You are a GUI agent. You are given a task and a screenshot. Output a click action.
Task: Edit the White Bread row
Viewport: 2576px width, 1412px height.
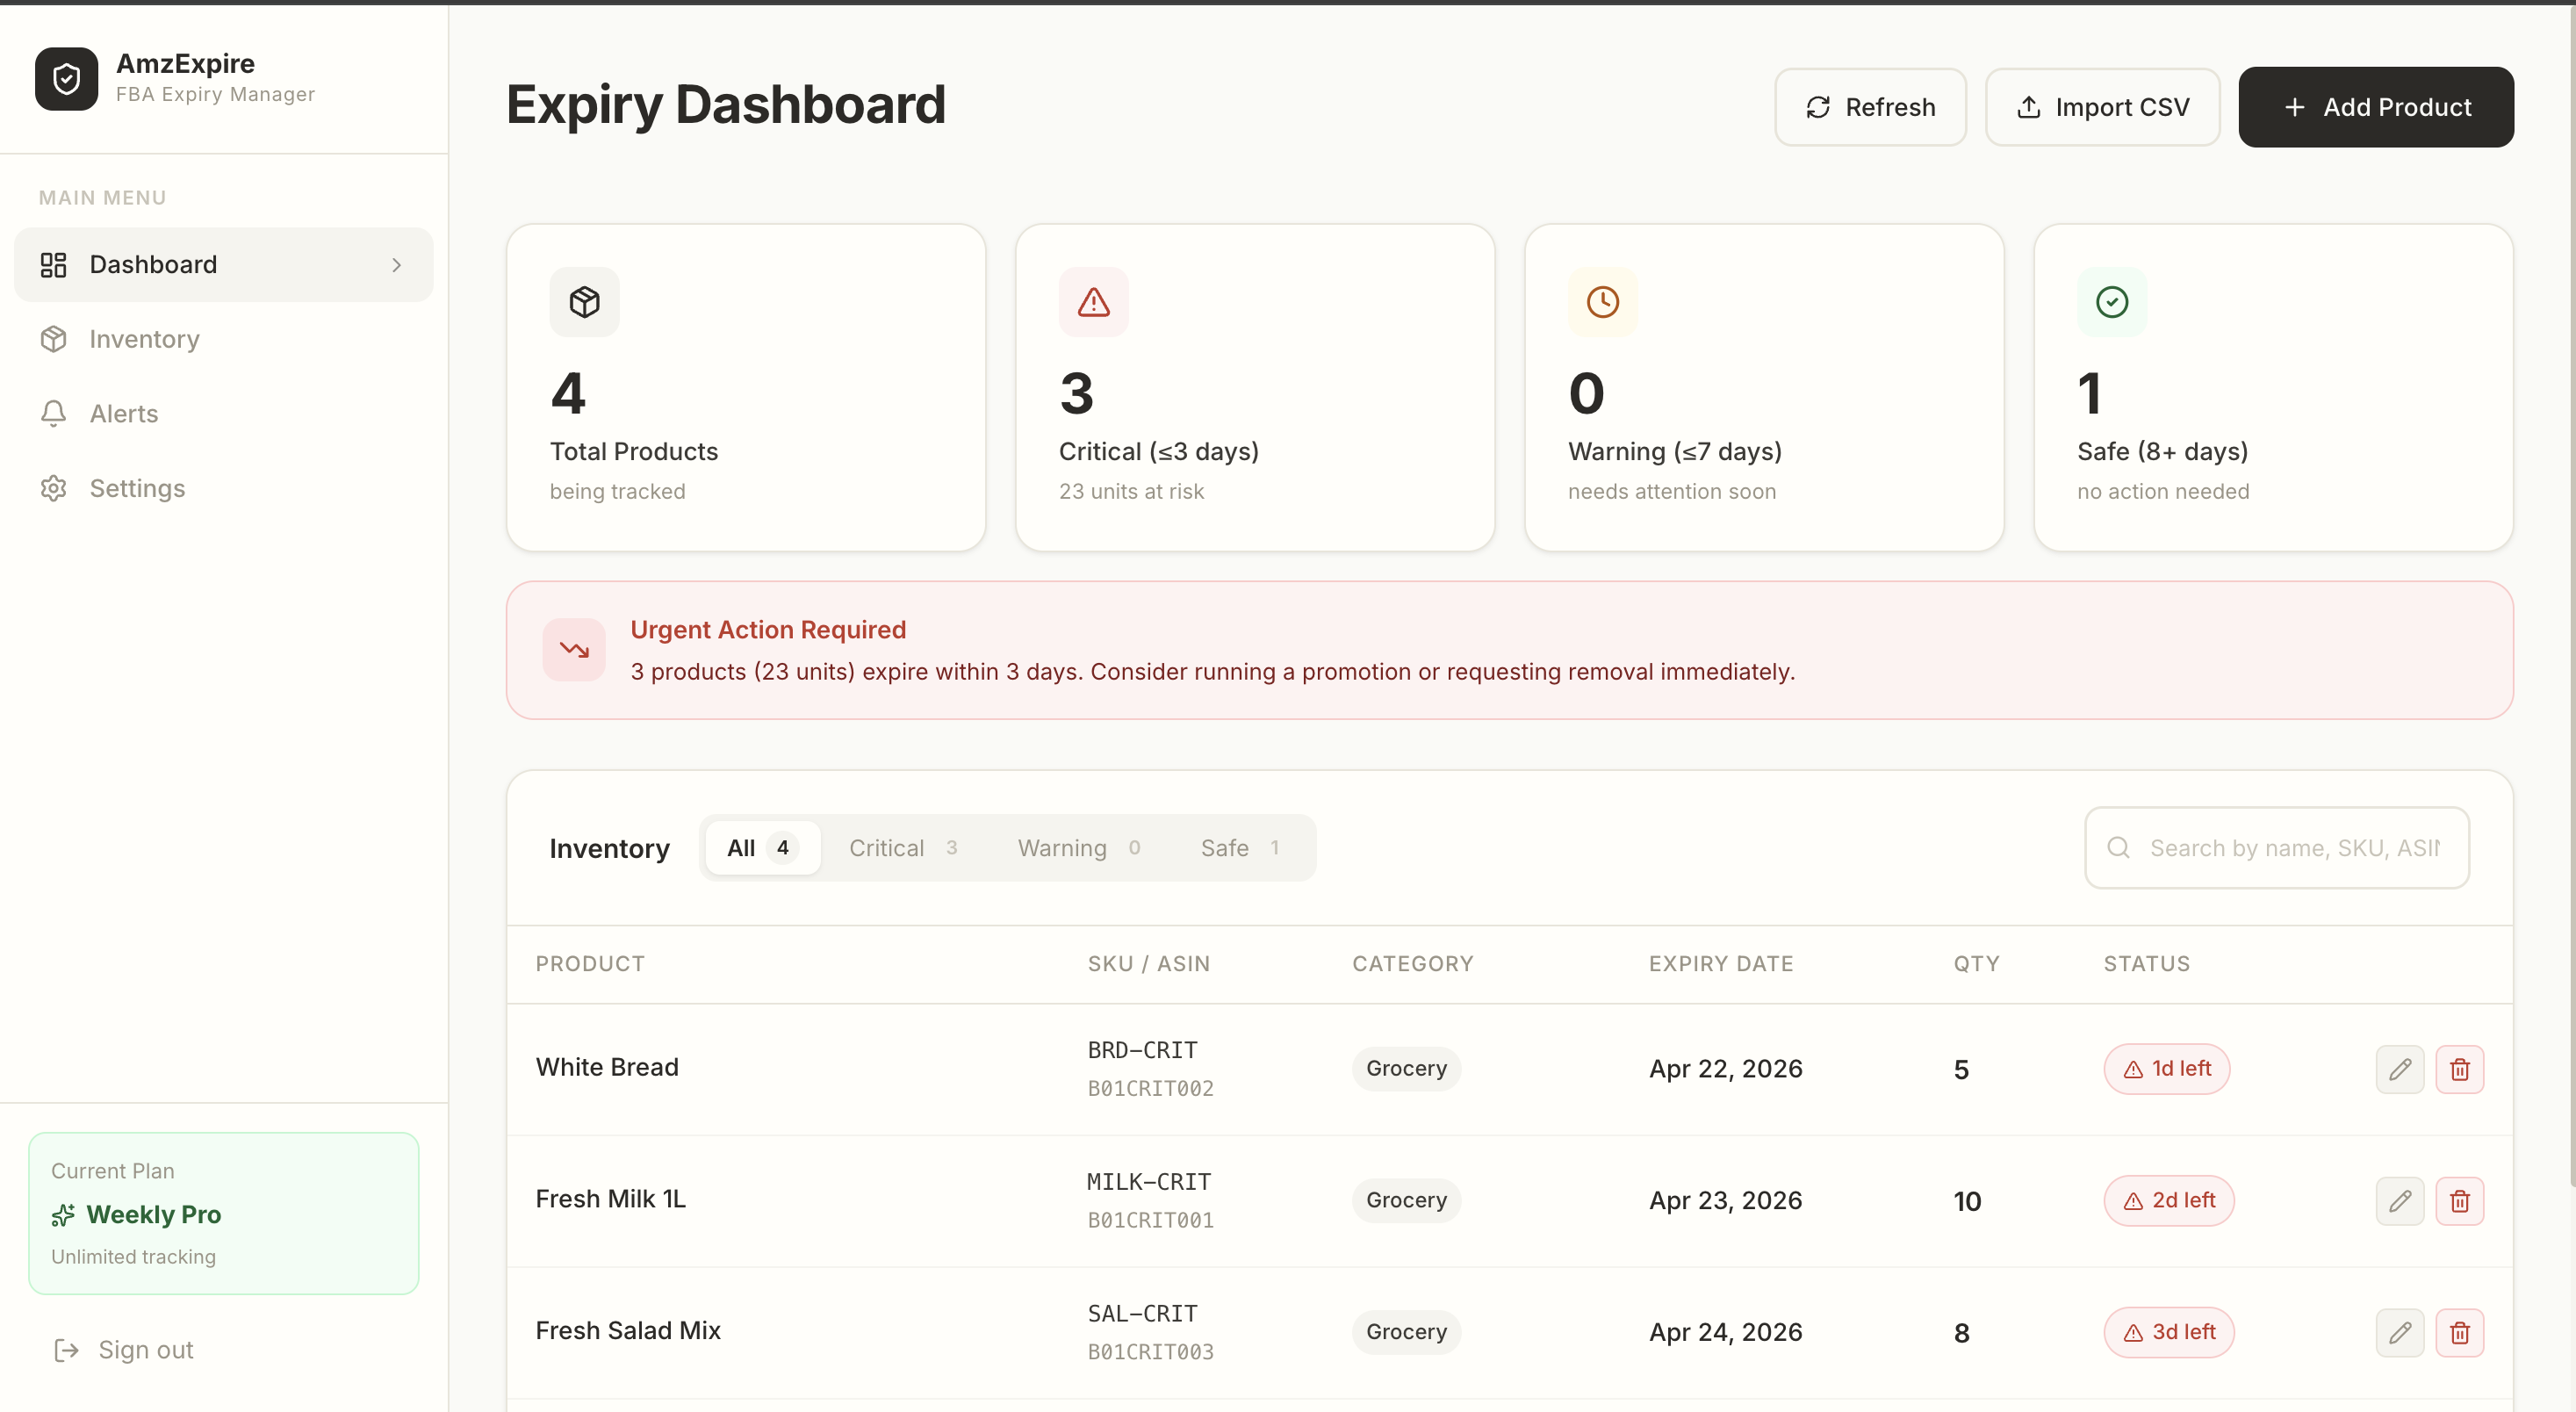point(2400,1069)
